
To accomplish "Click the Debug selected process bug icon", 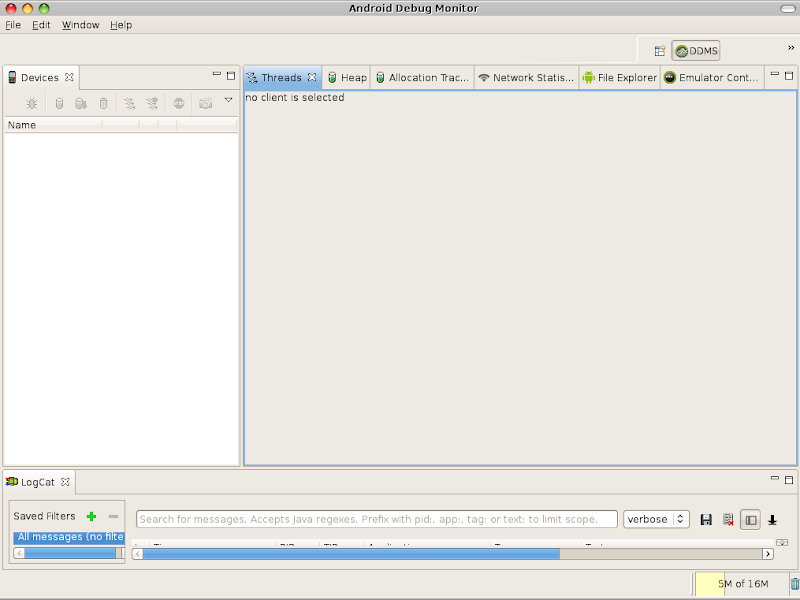I will tap(32, 104).
